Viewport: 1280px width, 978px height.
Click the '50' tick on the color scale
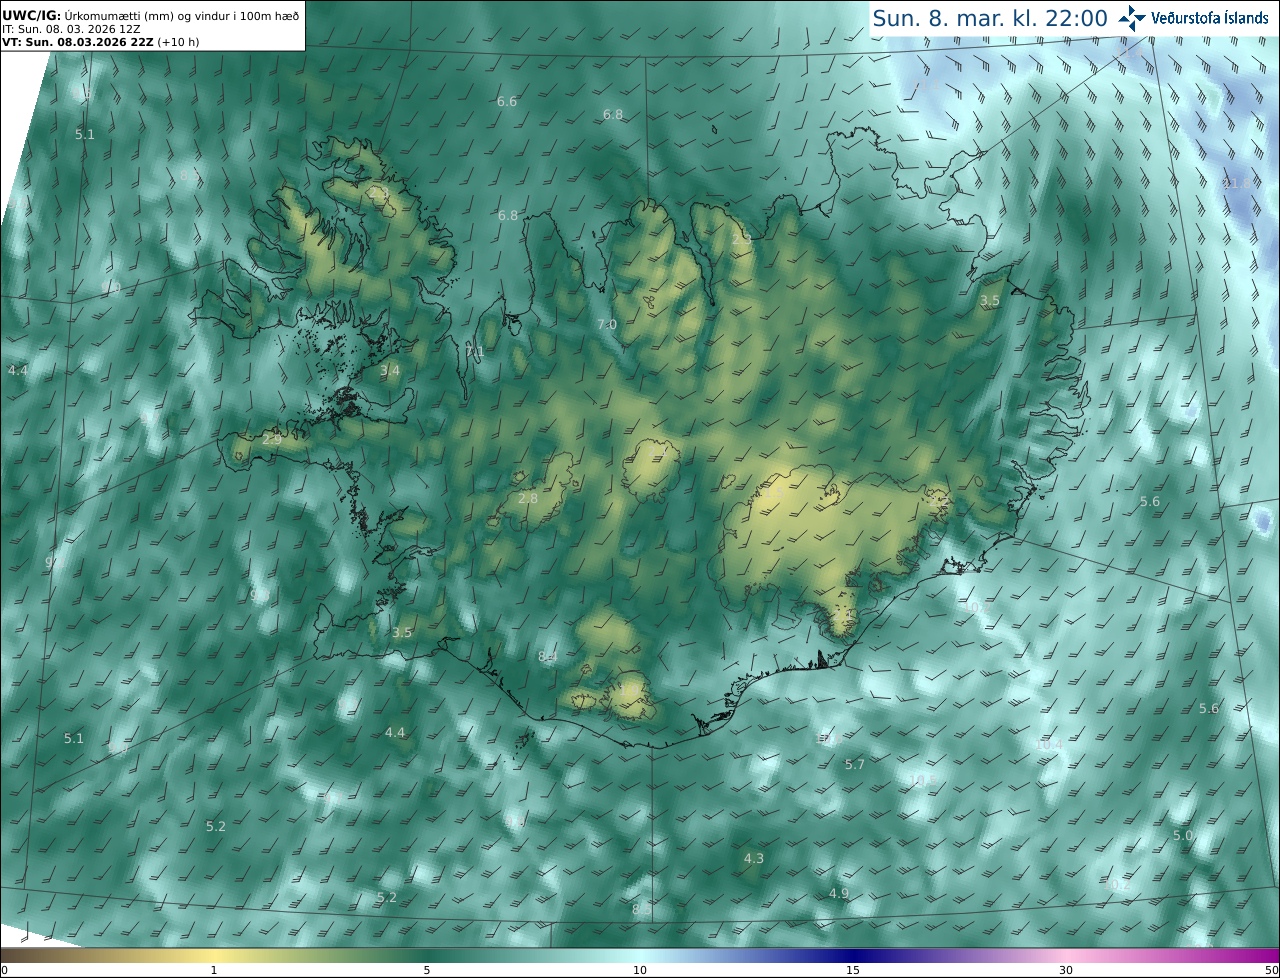(x=1272, y=970)
